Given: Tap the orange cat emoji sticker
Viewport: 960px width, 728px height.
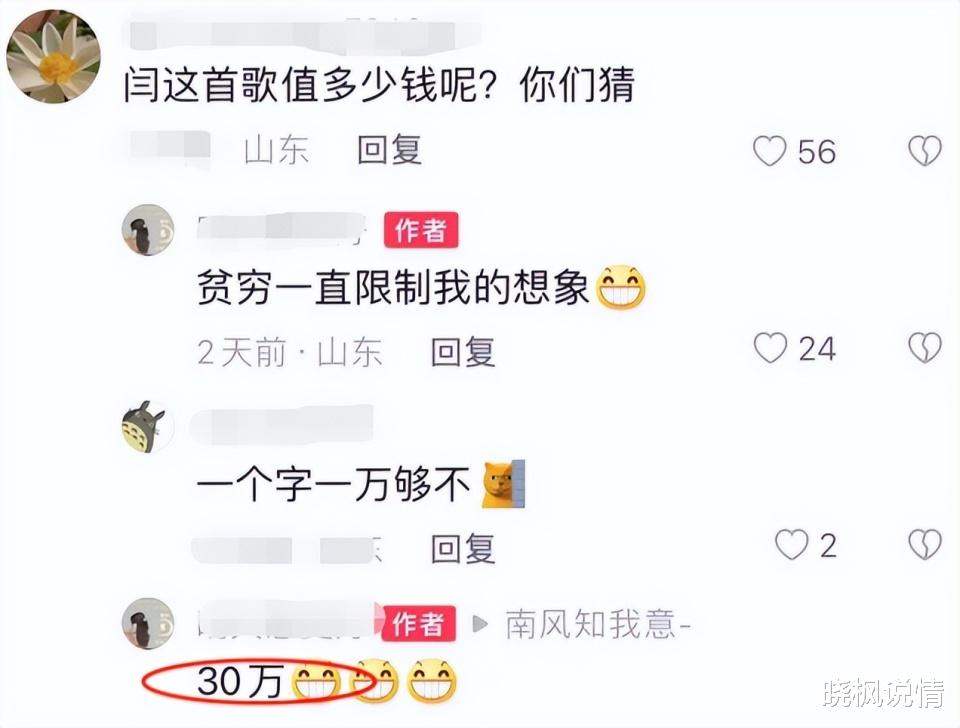Looking at the screenshot, I should [x=503, y=484].
